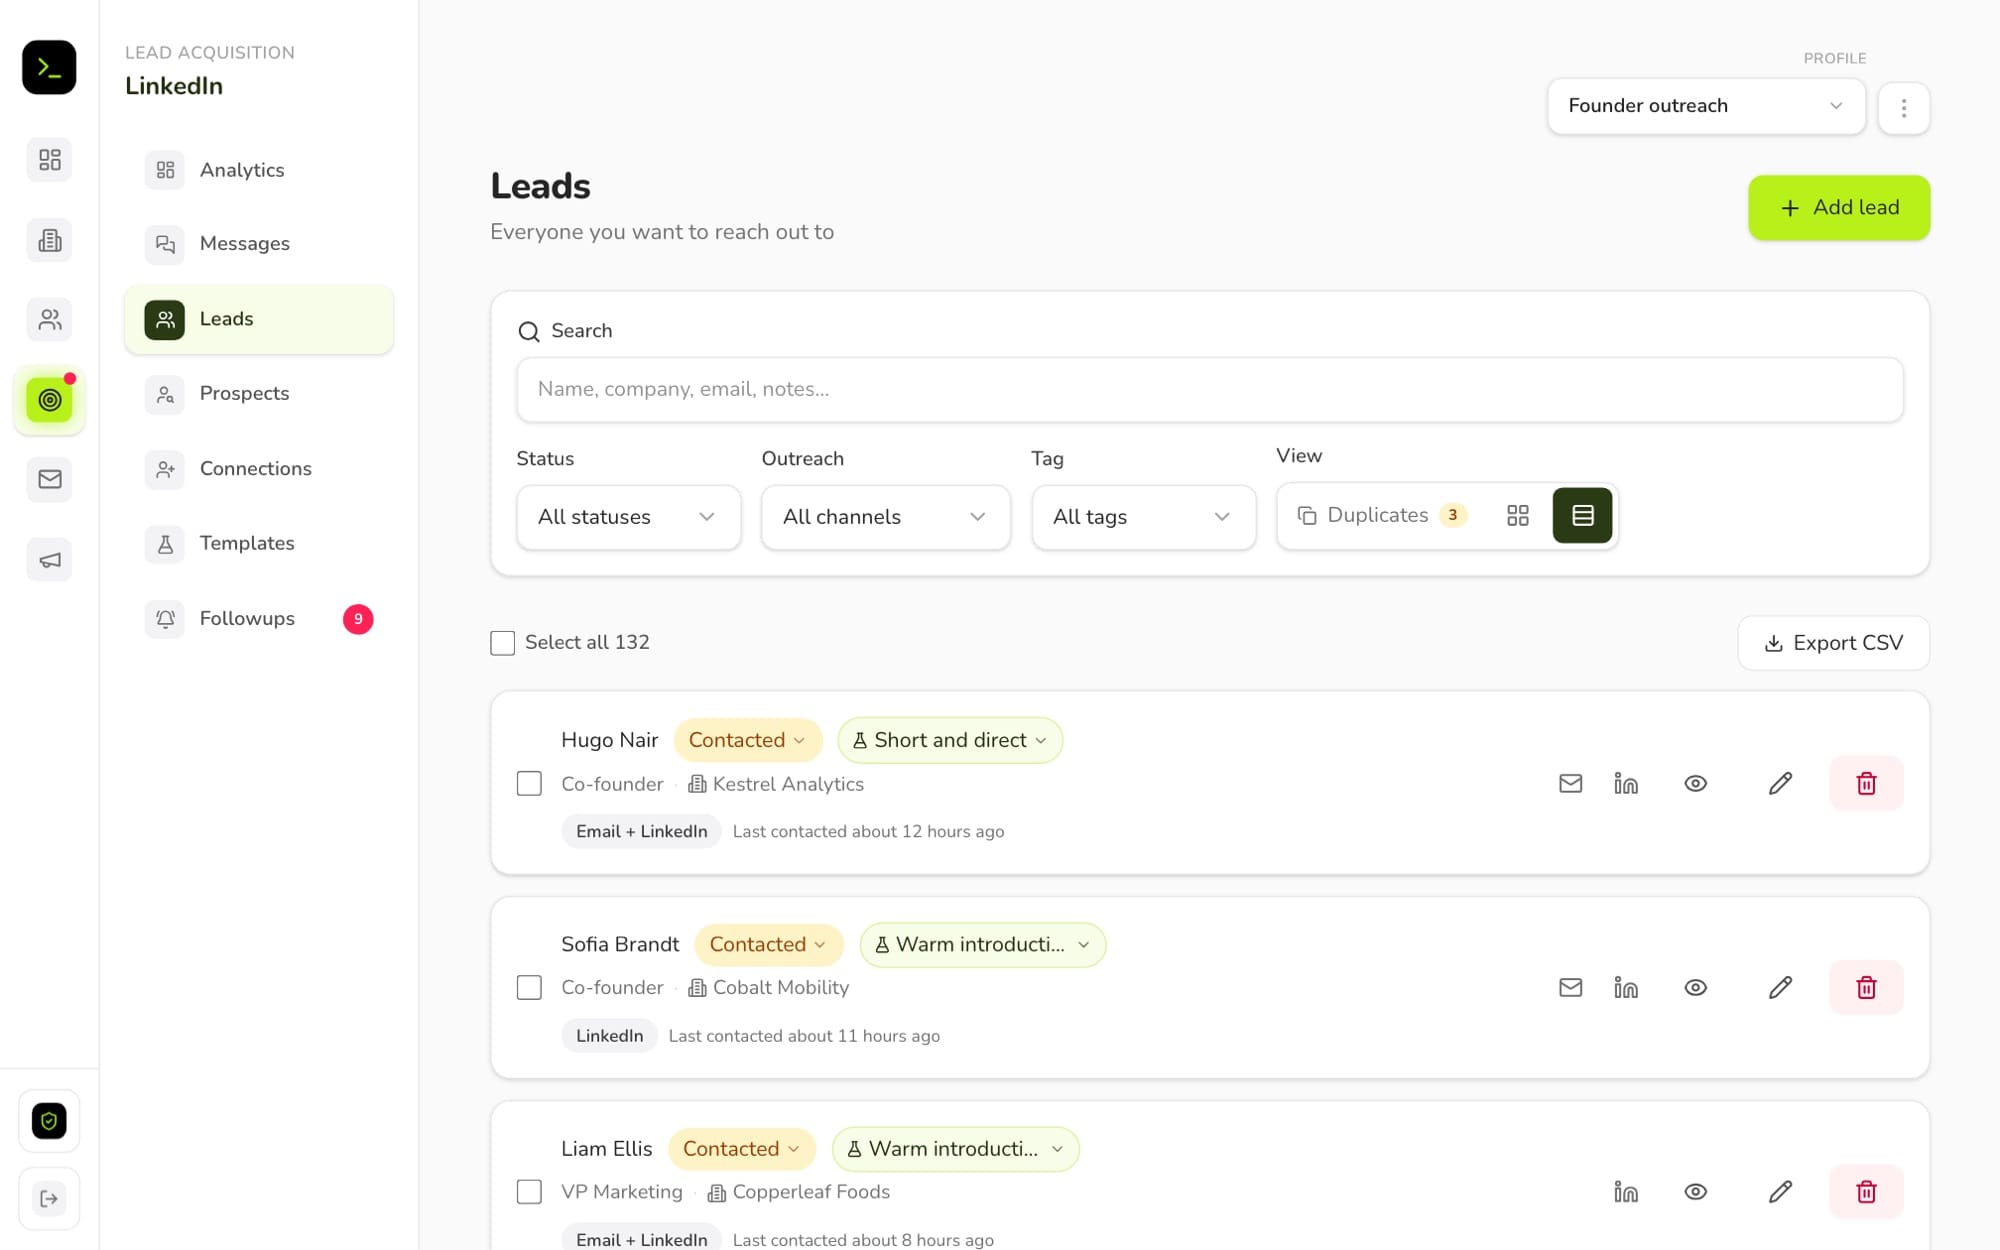Viewport: 2000px width, 1250px height.
Task: Go to Prospects in sidebar
Action: coord(259,394)
